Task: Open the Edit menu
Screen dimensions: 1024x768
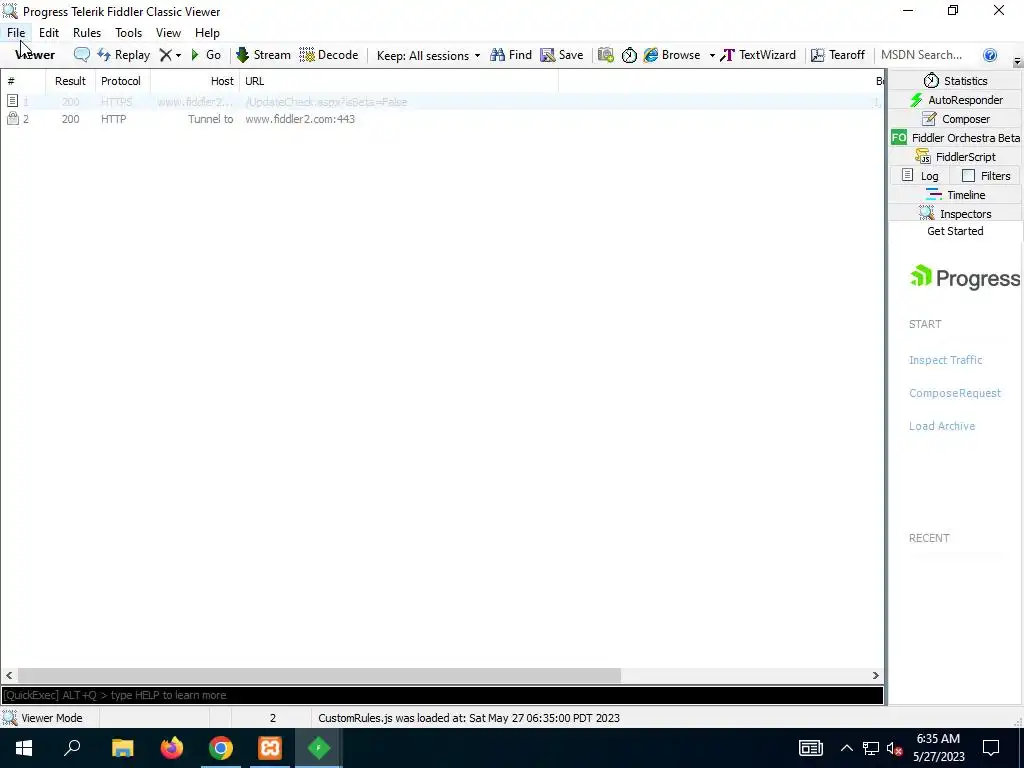Action: click(49, 33)
